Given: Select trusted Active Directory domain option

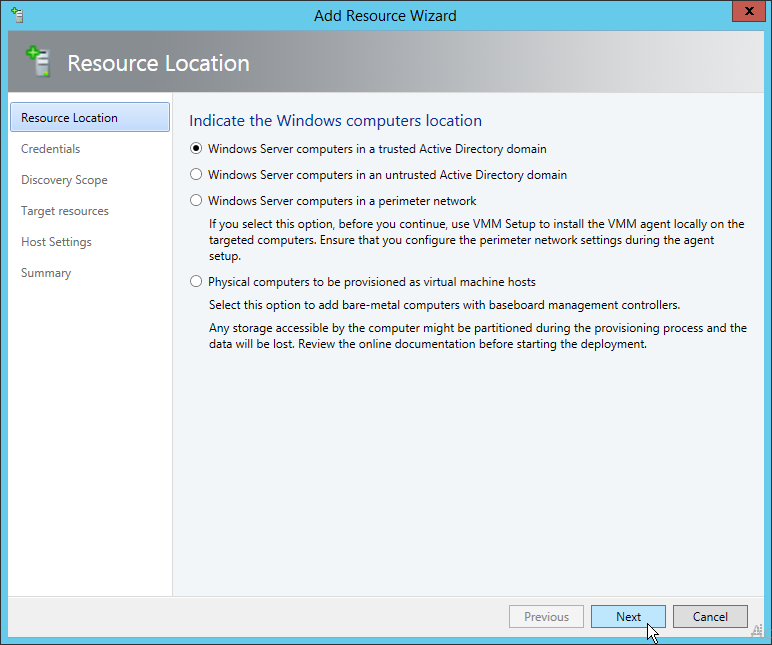Looking at the screenshot, I should click(196, 149).
